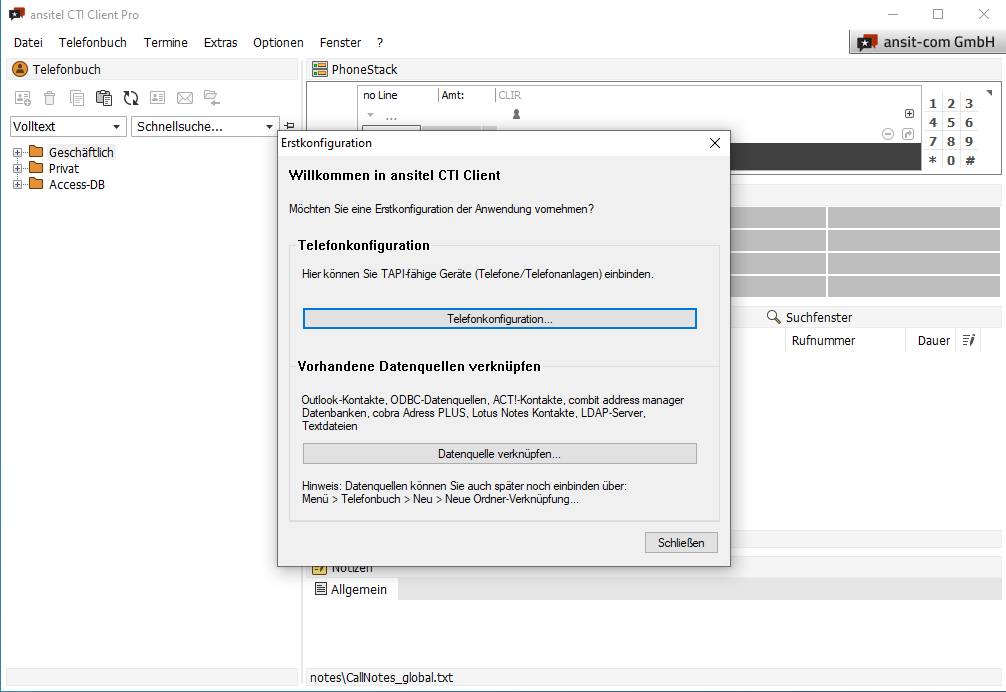Screen dimensions: 1006x692
Task: Click the magnifier icon beside Suchfenster
Action: [773, 316]
